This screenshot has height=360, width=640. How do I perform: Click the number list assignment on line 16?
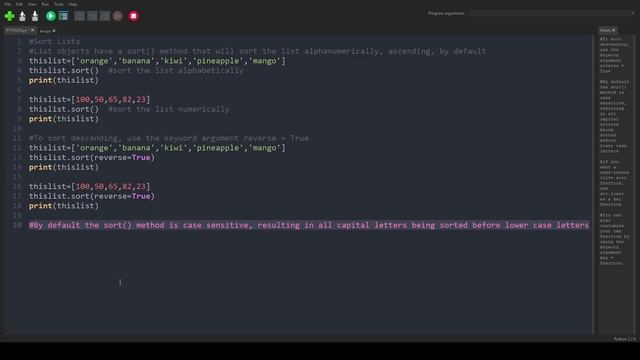pyautogui.click(x=89, y=187)
